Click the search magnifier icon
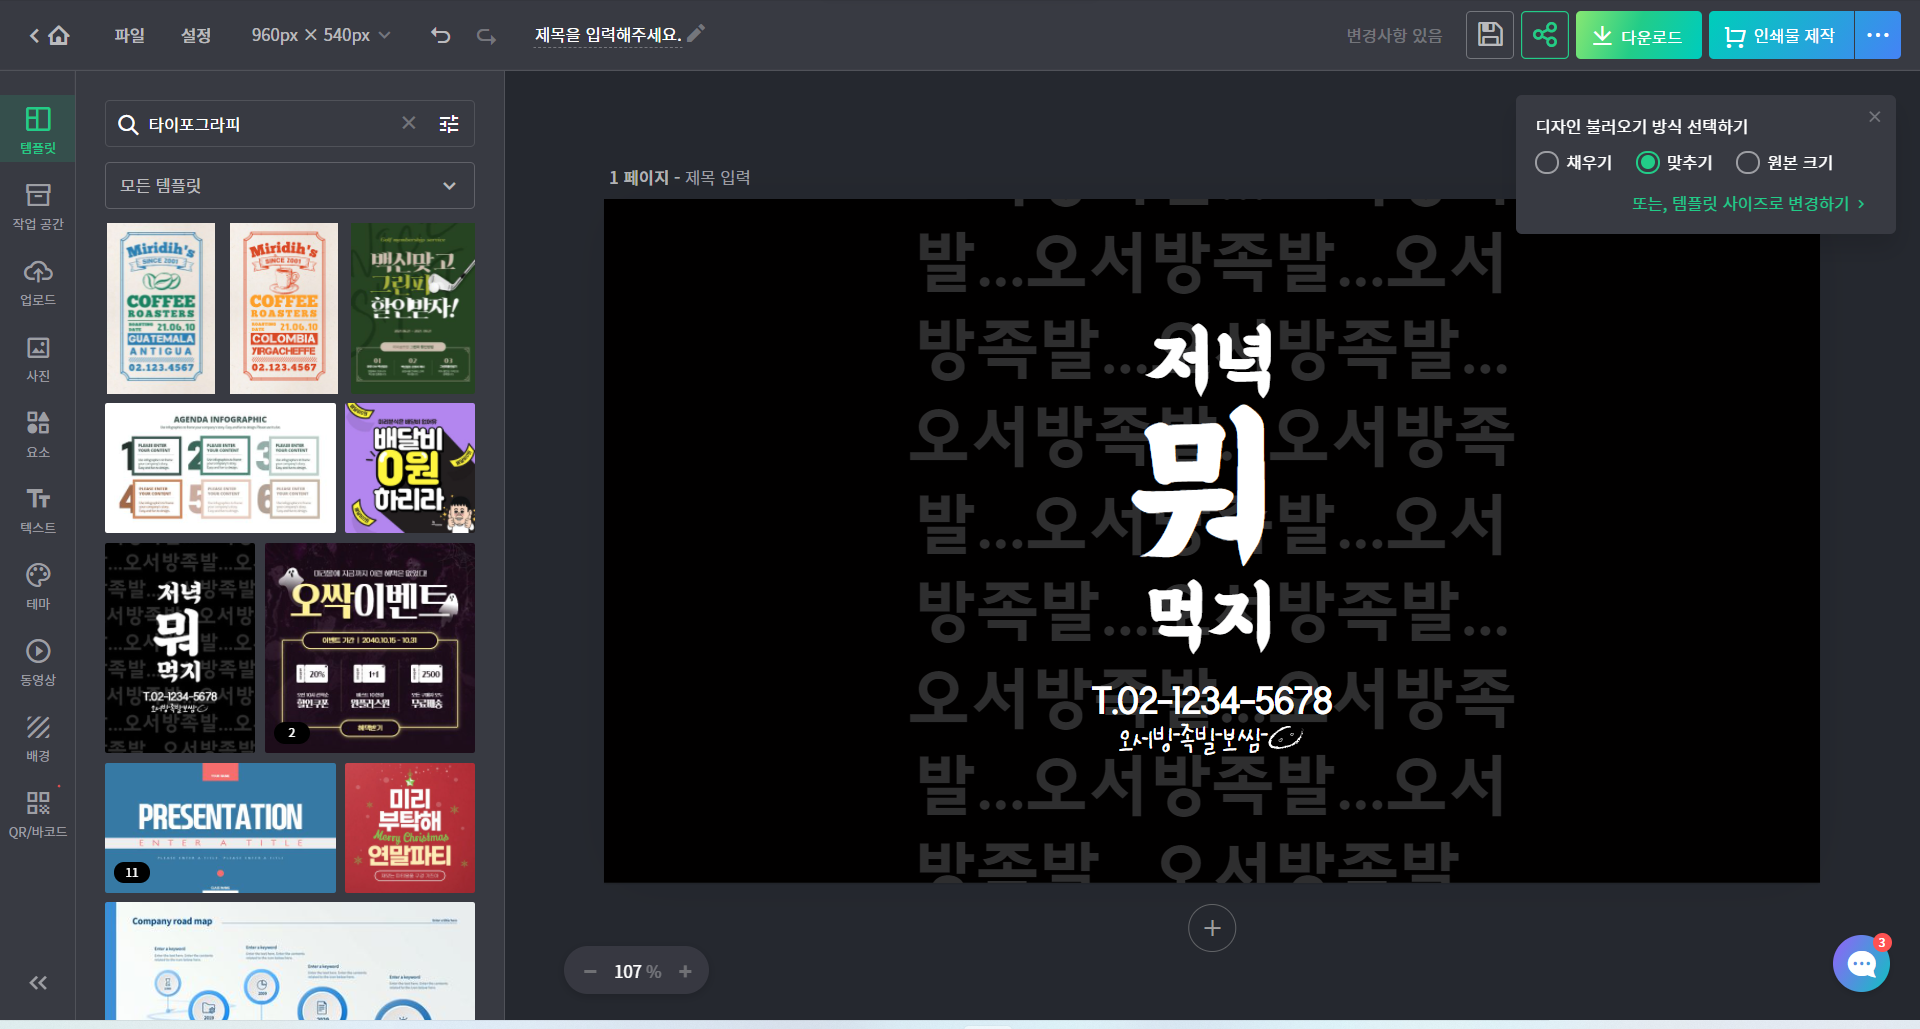 click(x=128, y=124)
